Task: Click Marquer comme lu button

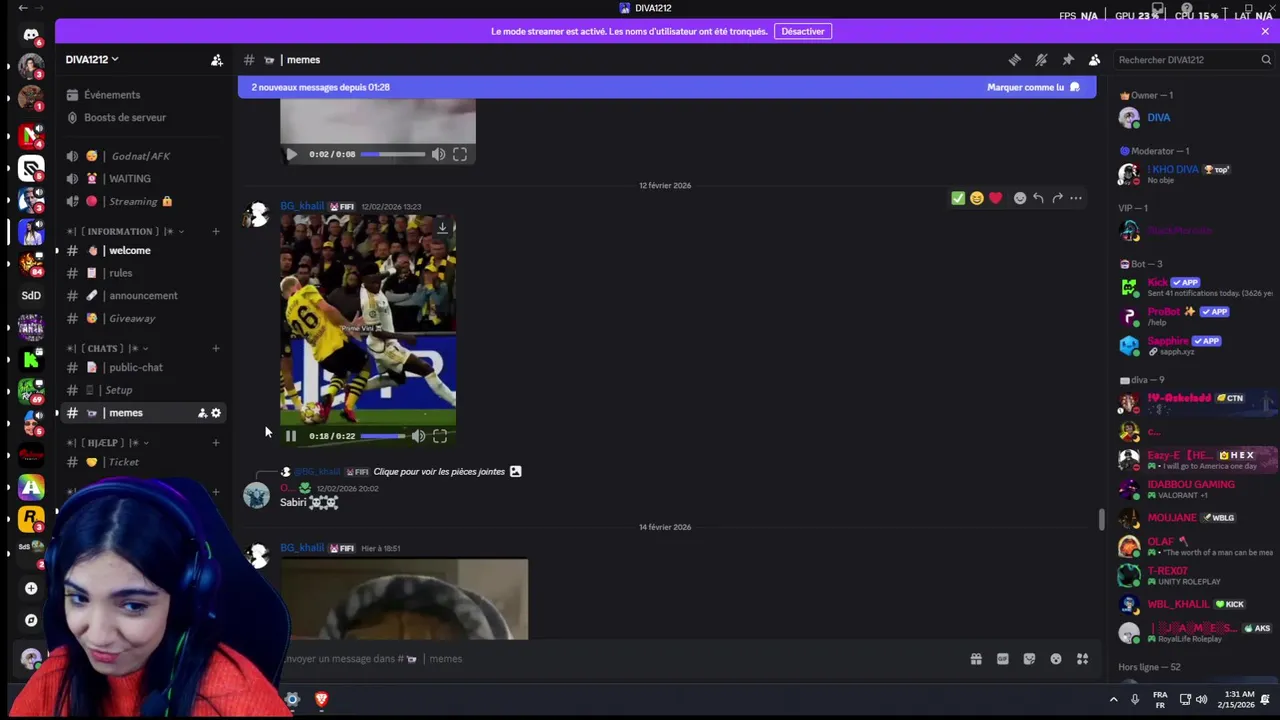Action: [1034, 87]
